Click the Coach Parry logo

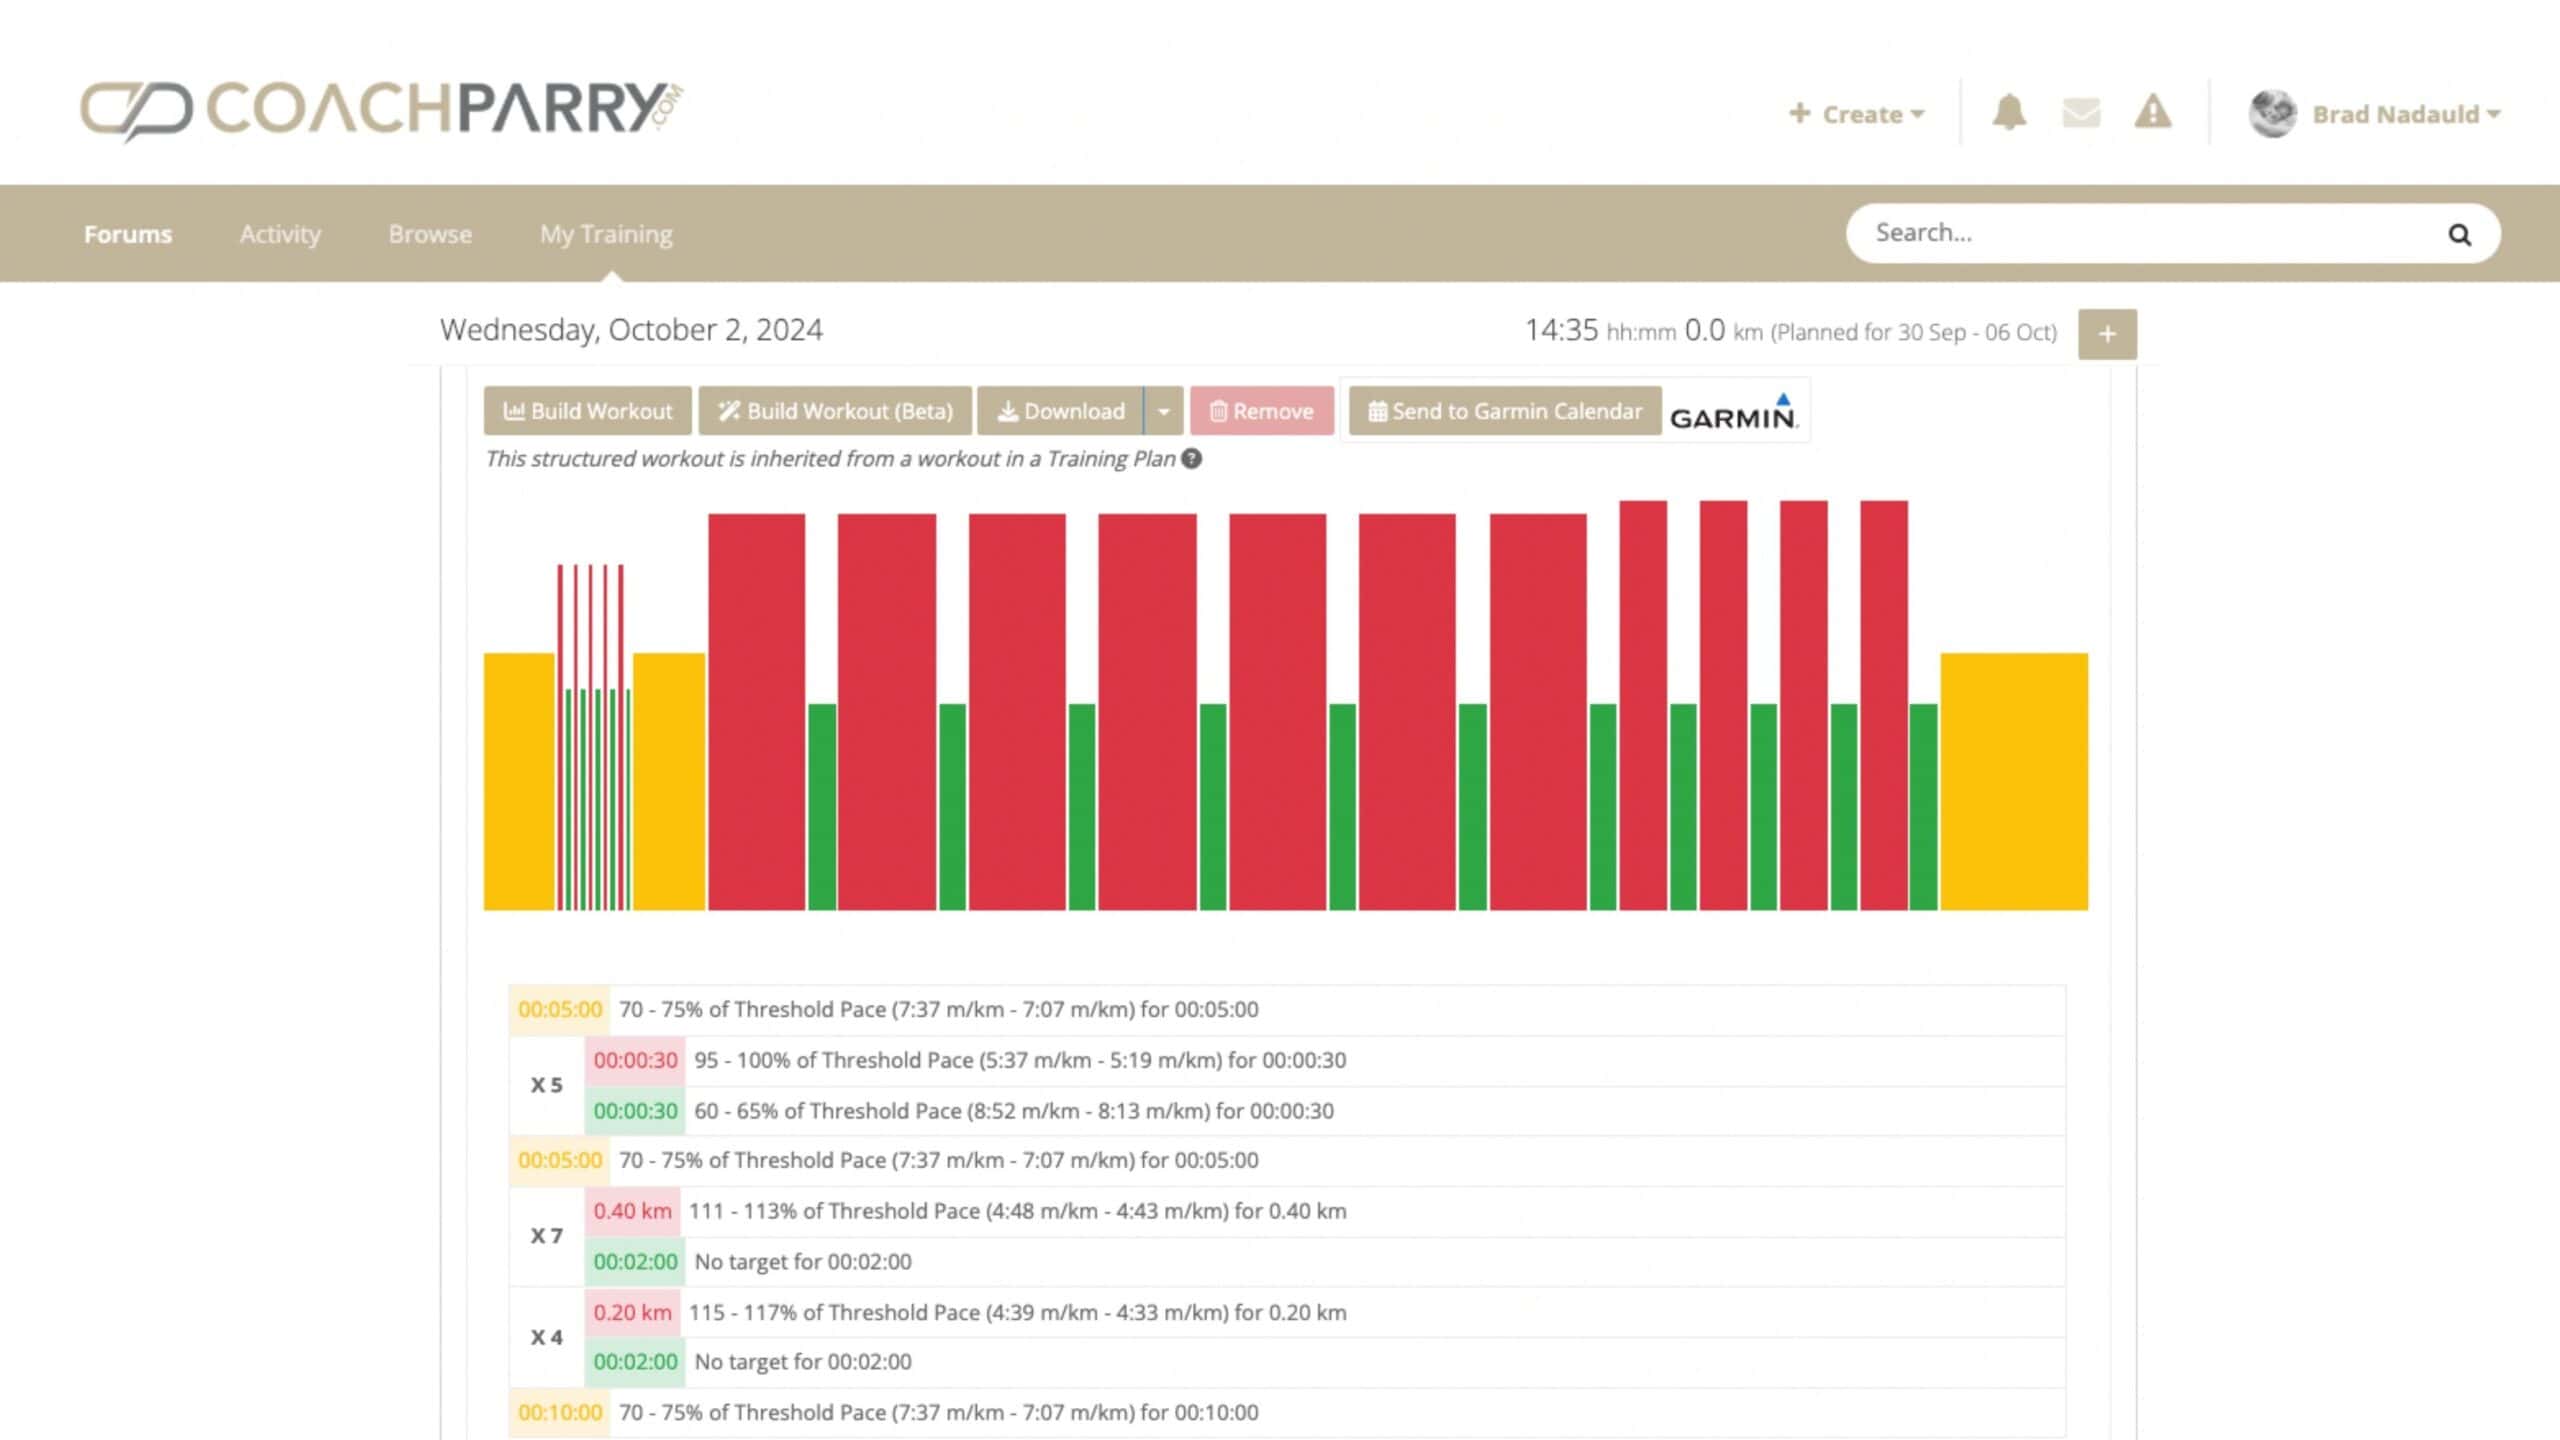point(381,110)
